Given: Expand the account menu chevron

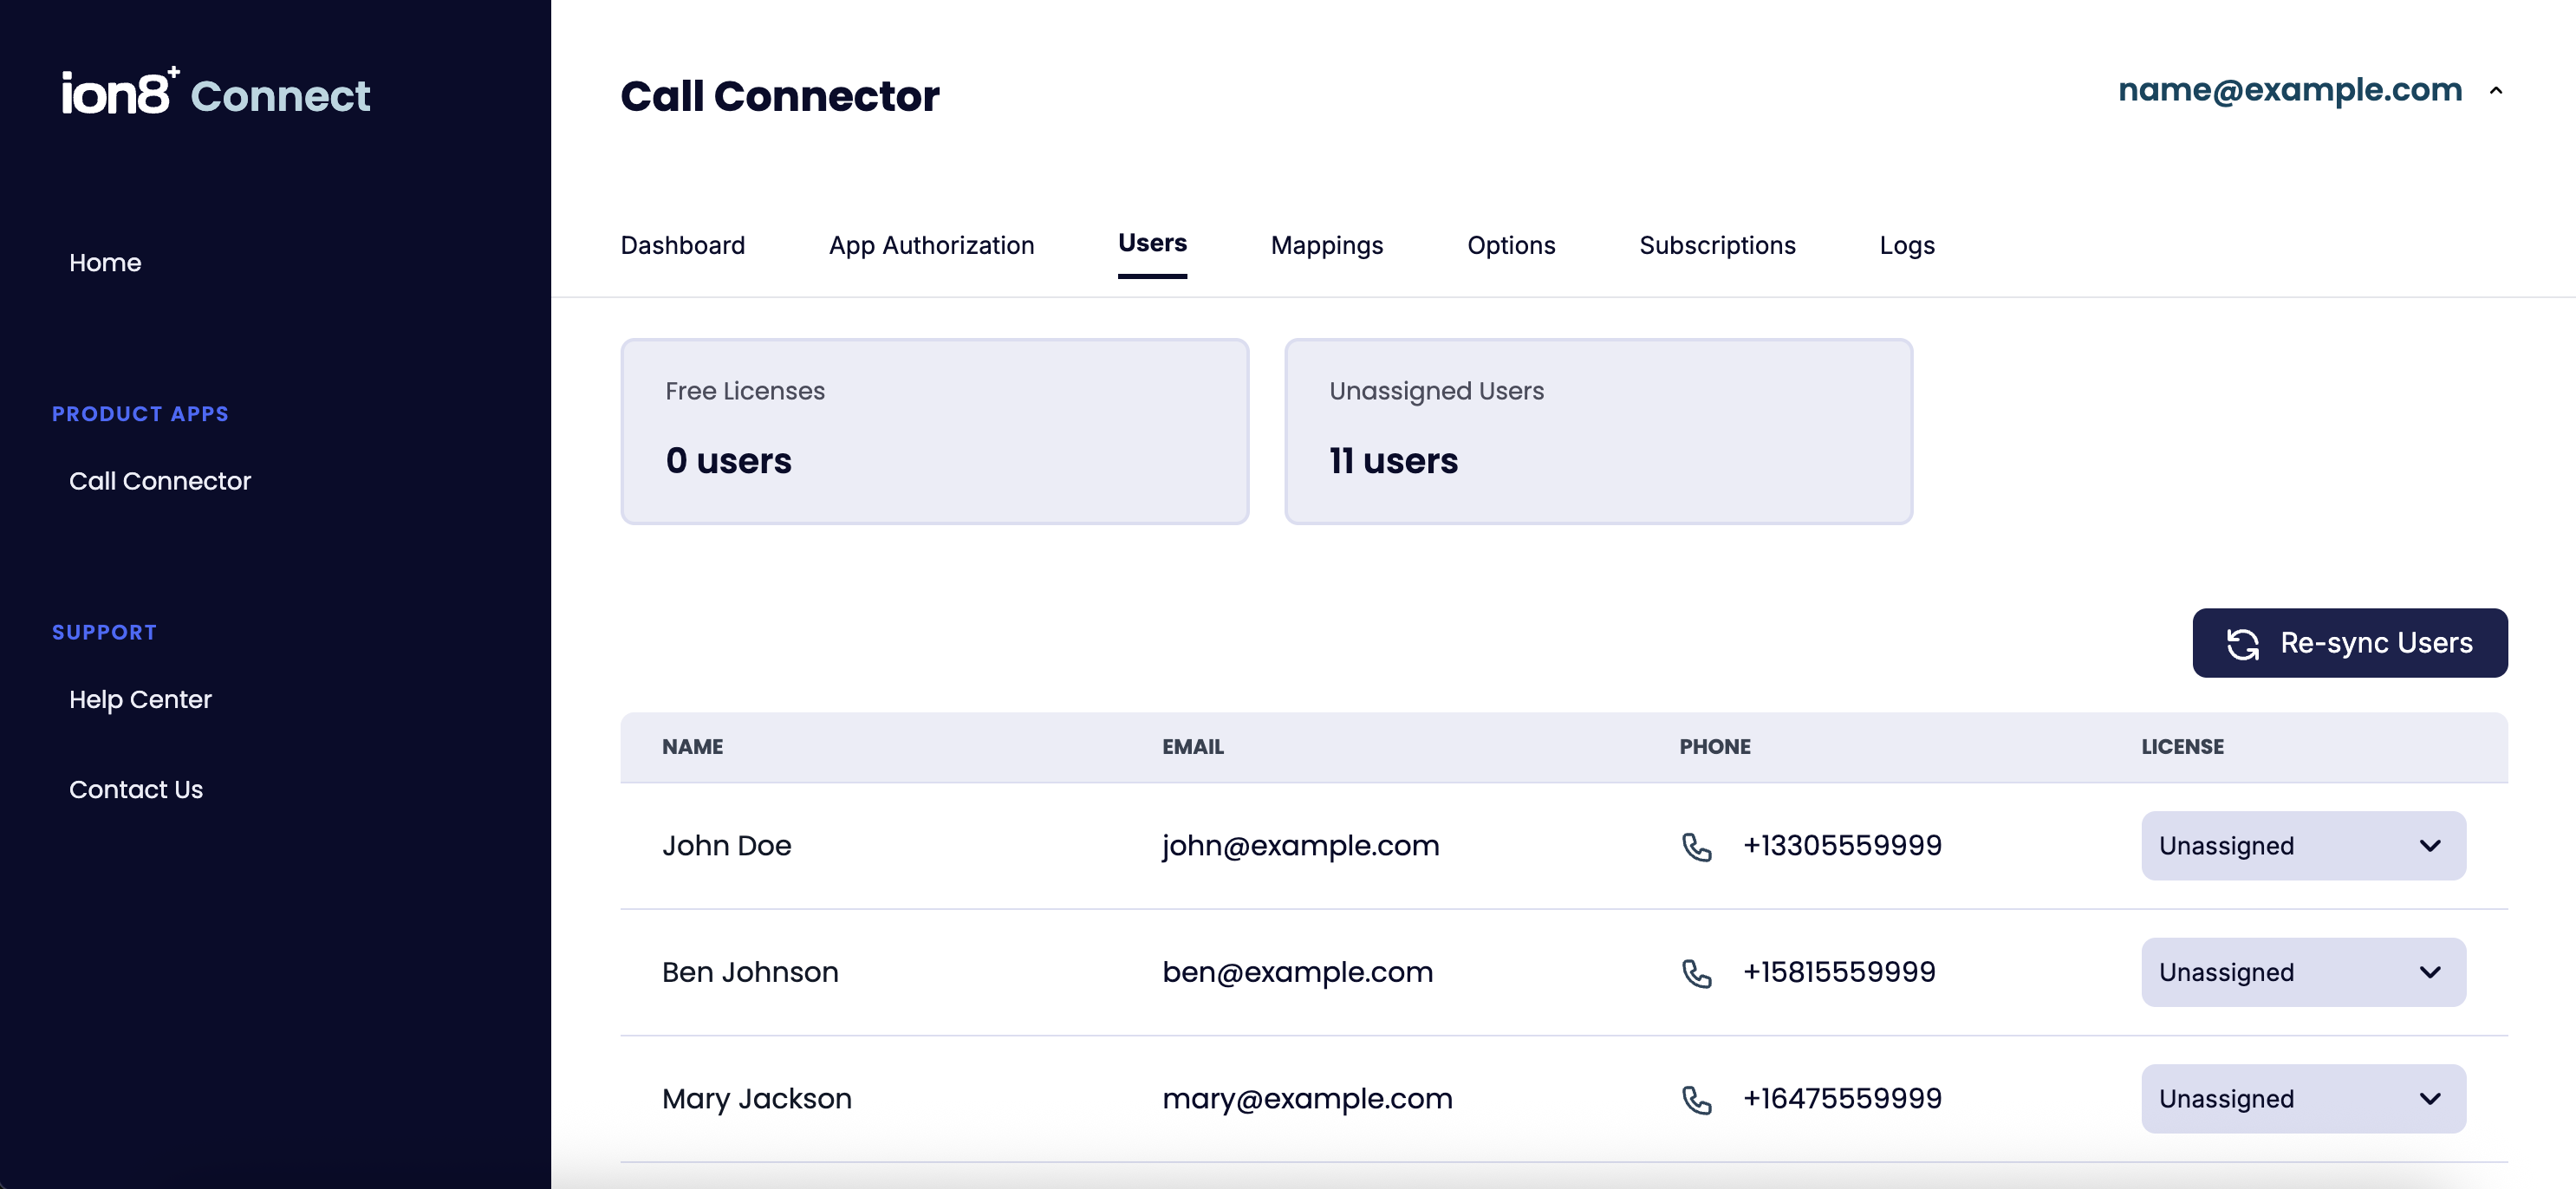Looking at the screenshot, I should tap(2495, 91).
